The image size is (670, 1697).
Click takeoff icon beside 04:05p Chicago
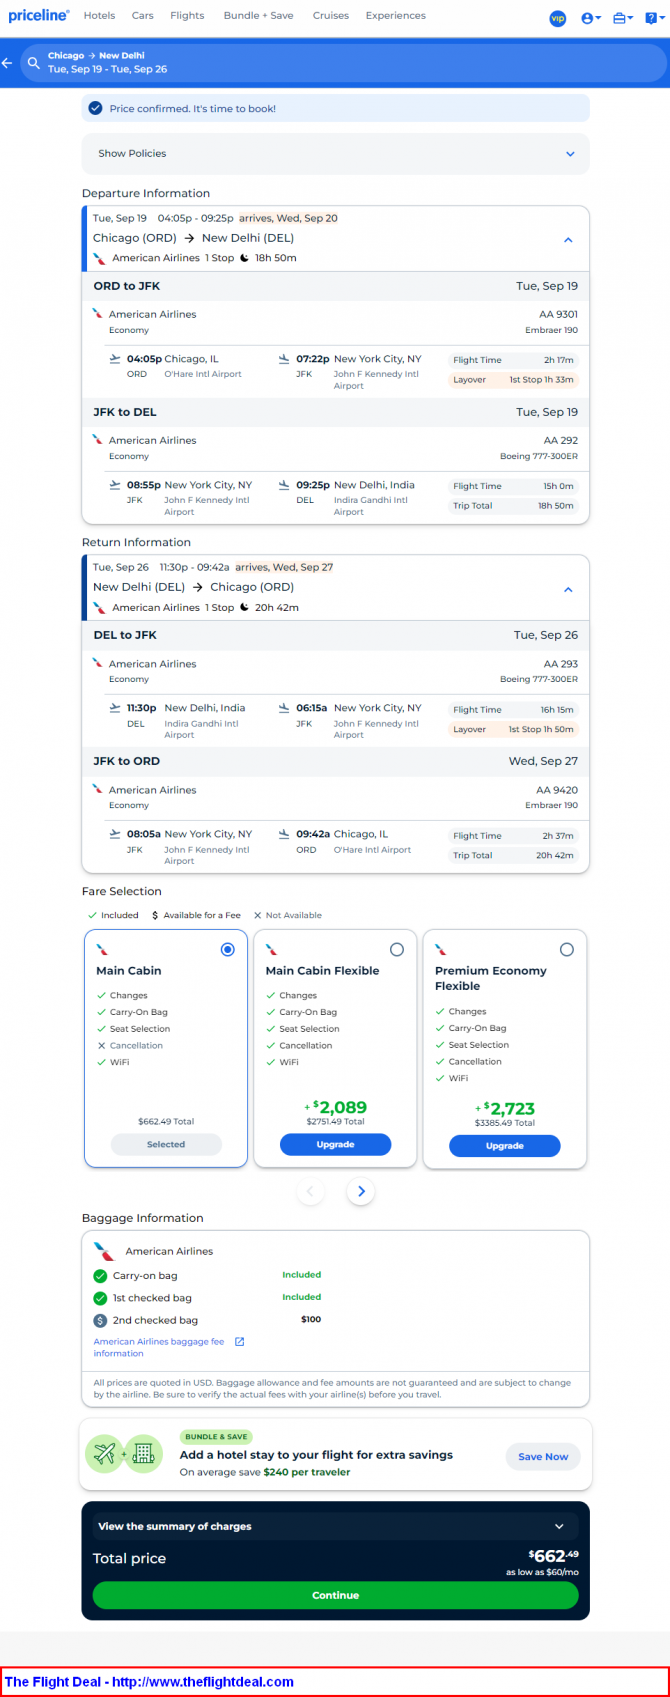coord(115,359)
